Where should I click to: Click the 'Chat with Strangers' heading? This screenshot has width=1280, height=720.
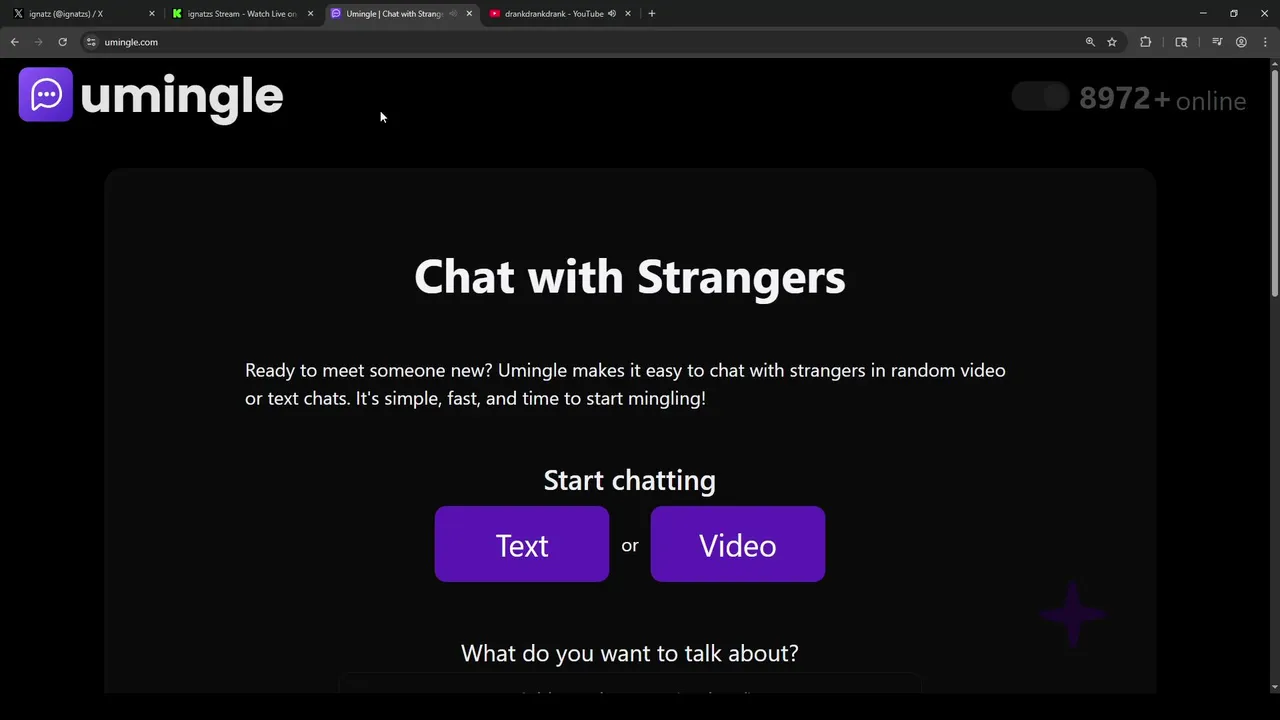pos(630,276)
